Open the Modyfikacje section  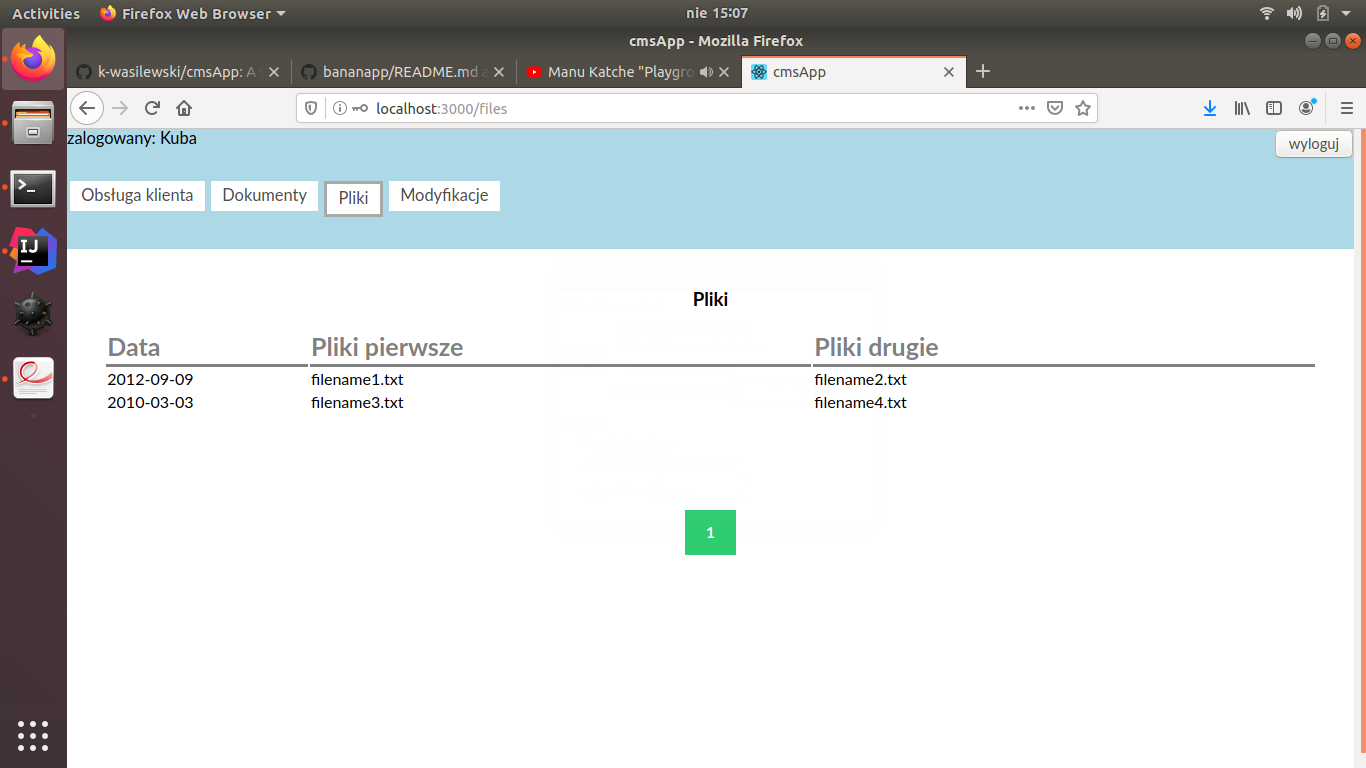click(x=444, y=195)
